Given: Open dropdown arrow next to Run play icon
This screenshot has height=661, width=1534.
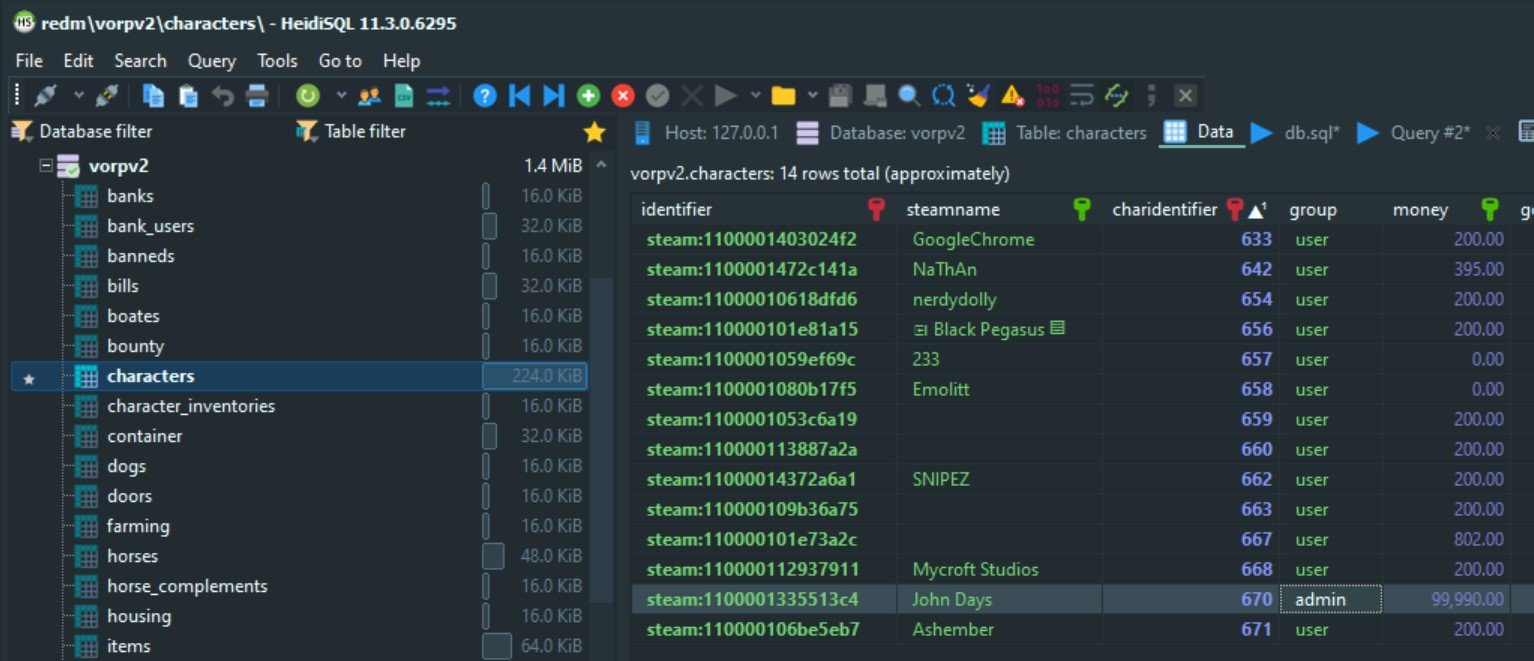Looking at the screenshot, I should click(x=755, y=96).
